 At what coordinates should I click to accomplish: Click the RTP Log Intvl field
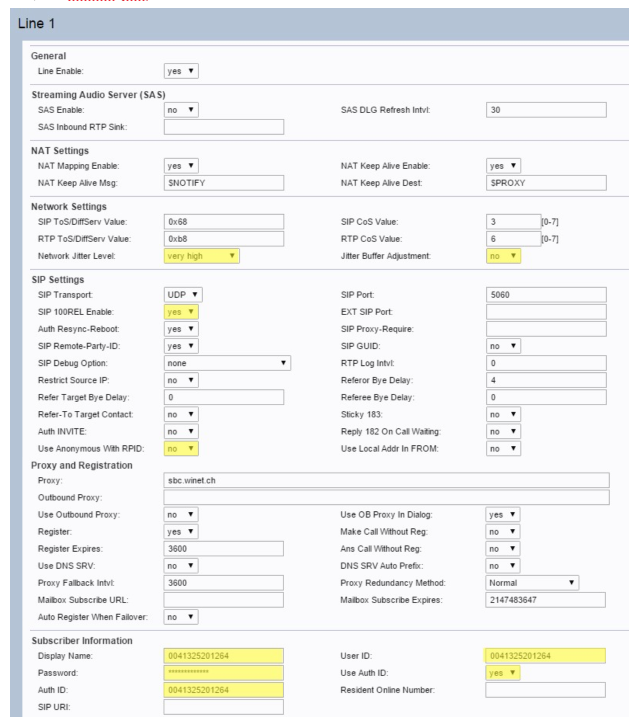point(546,363)
